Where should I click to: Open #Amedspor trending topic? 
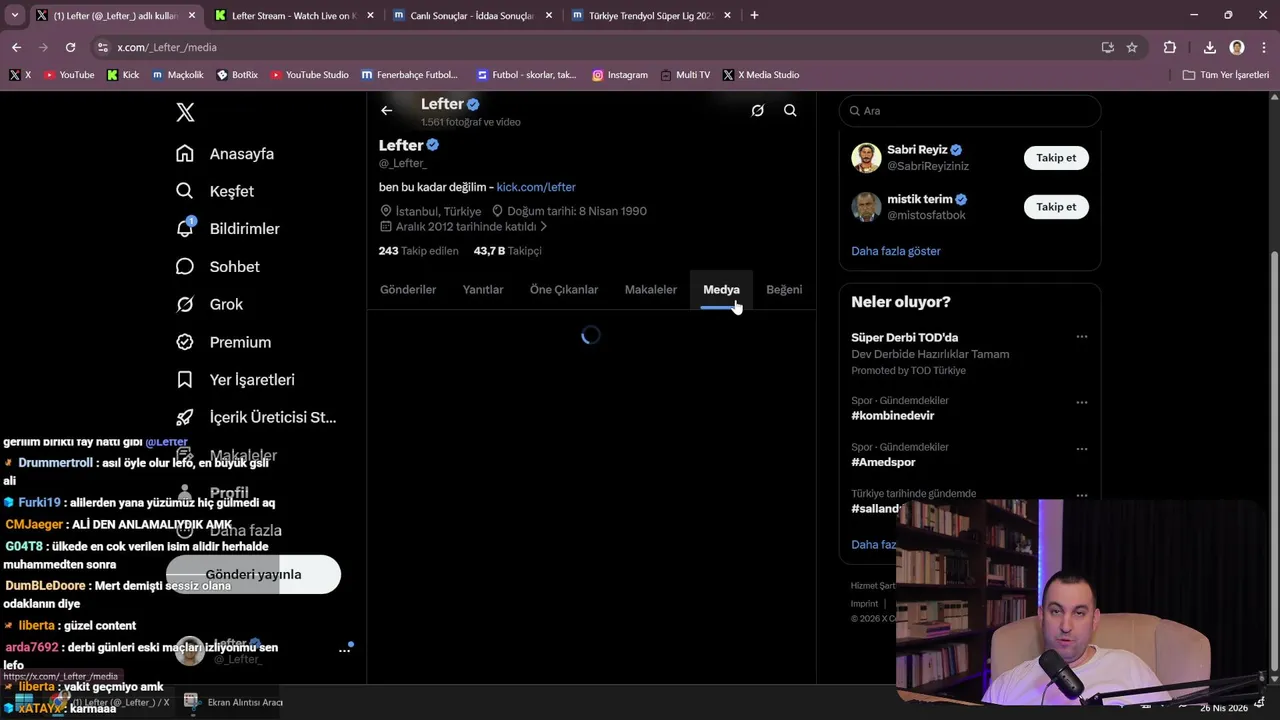[x=883, y=462]
